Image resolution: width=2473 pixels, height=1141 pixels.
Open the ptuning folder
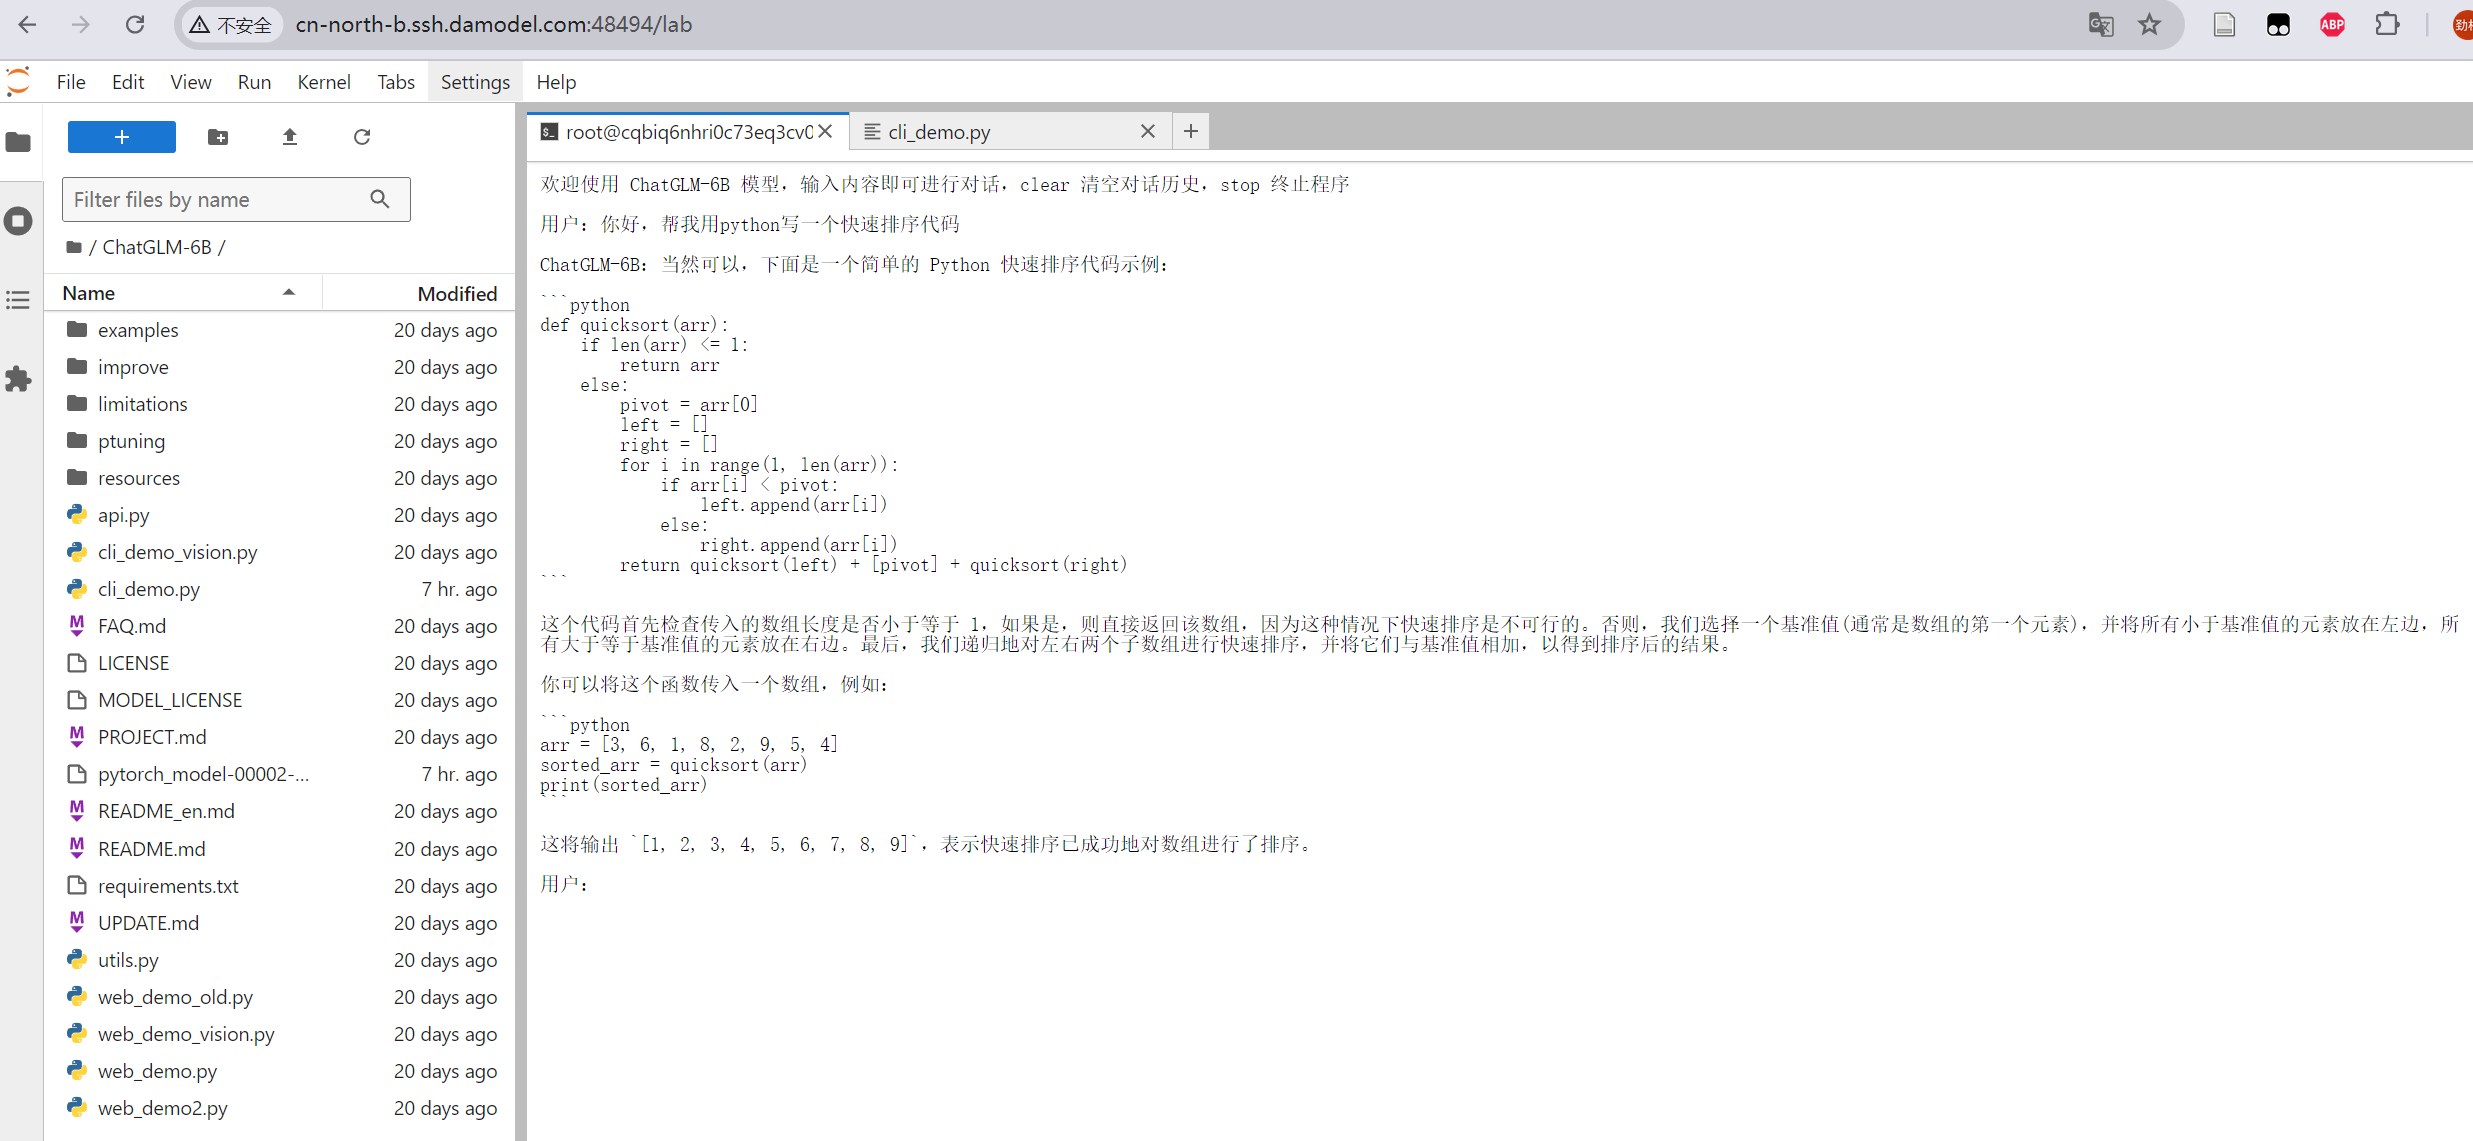[x=131, y=441]
